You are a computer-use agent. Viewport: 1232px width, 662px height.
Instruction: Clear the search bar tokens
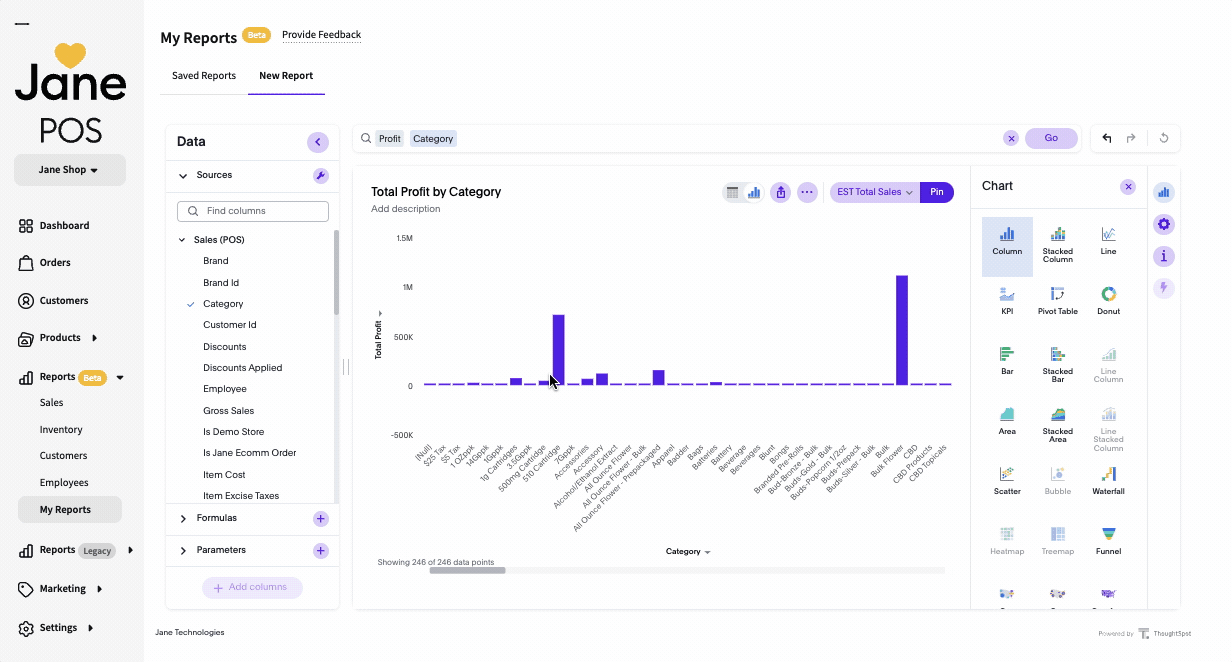[1011, 138]
